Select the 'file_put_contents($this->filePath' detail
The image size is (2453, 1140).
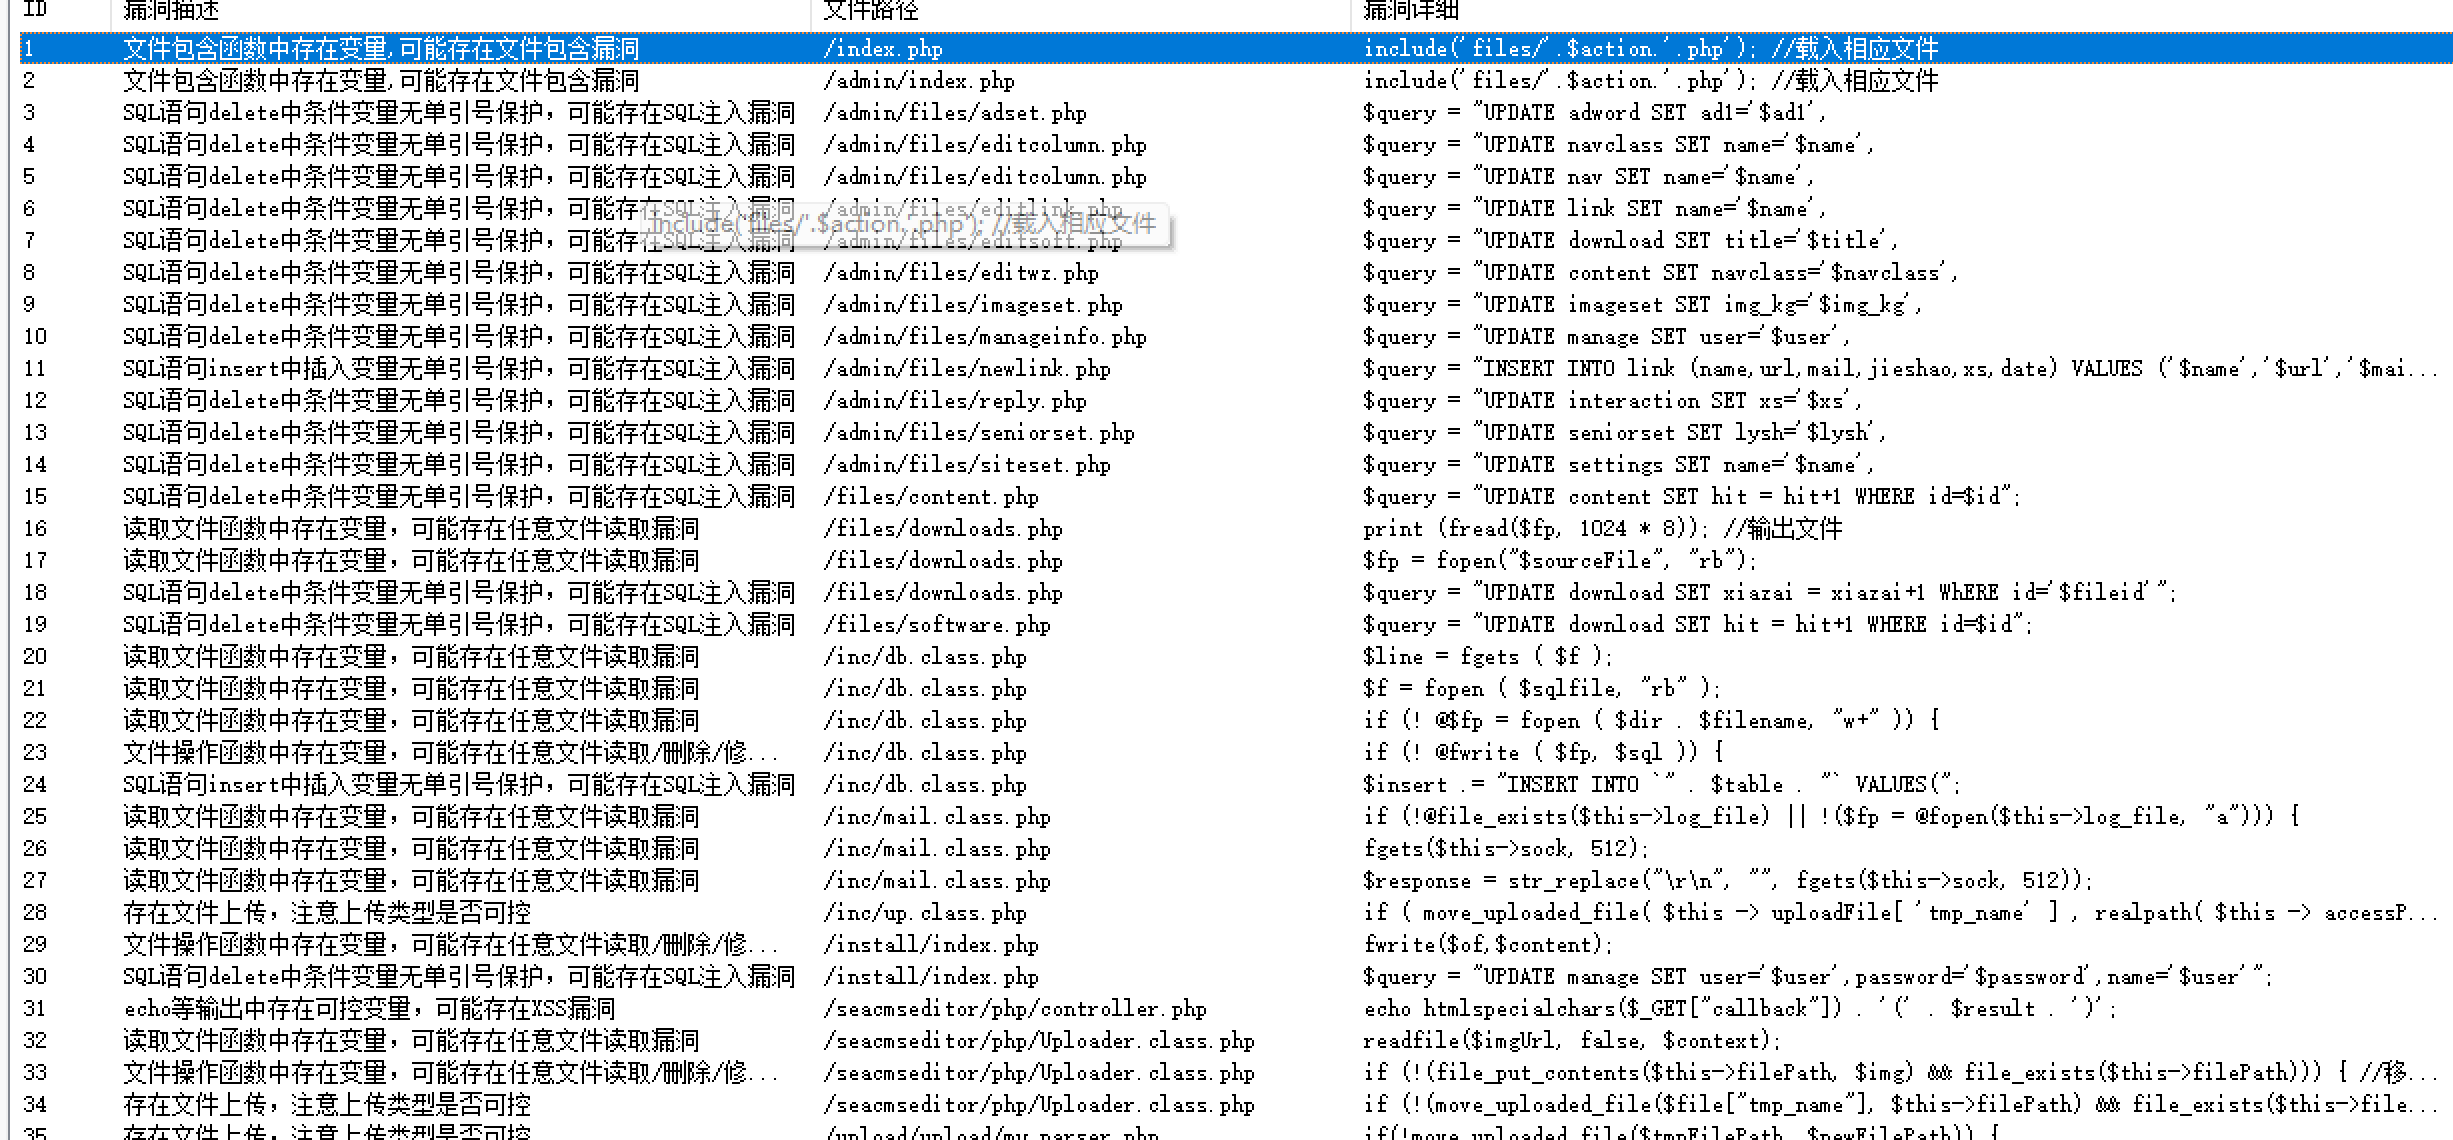1900,1072
